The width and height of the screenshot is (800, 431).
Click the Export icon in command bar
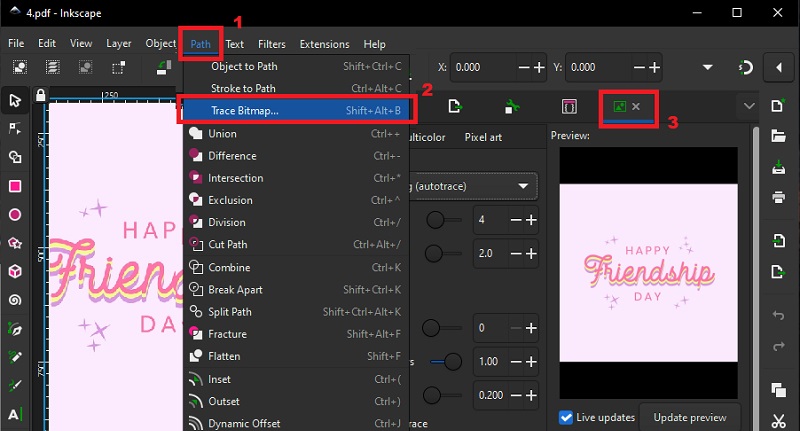click(x=778, y=272)
